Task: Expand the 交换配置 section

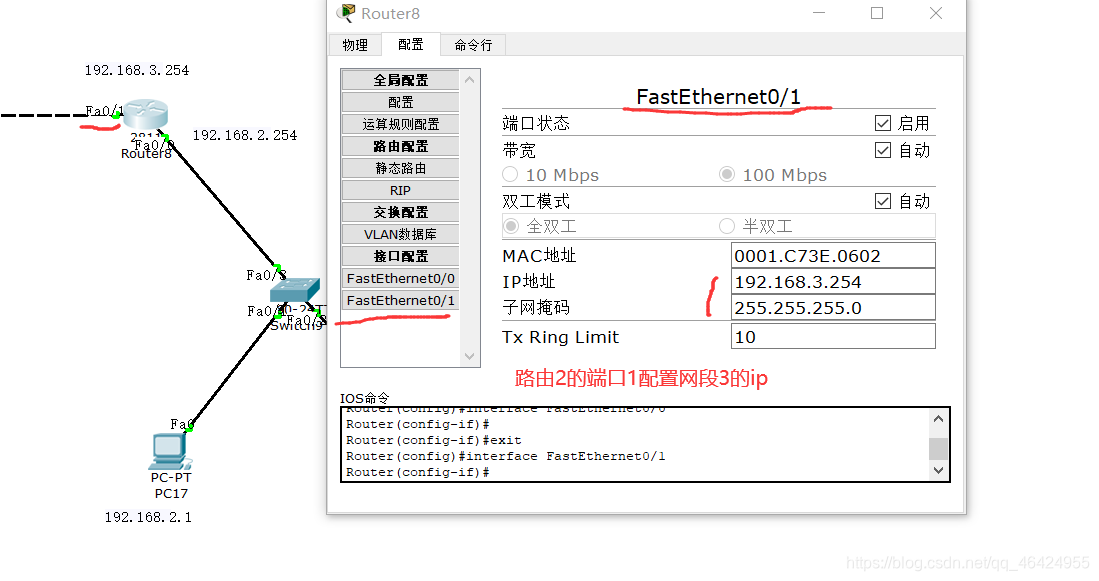Action: (x=400, y=211)
